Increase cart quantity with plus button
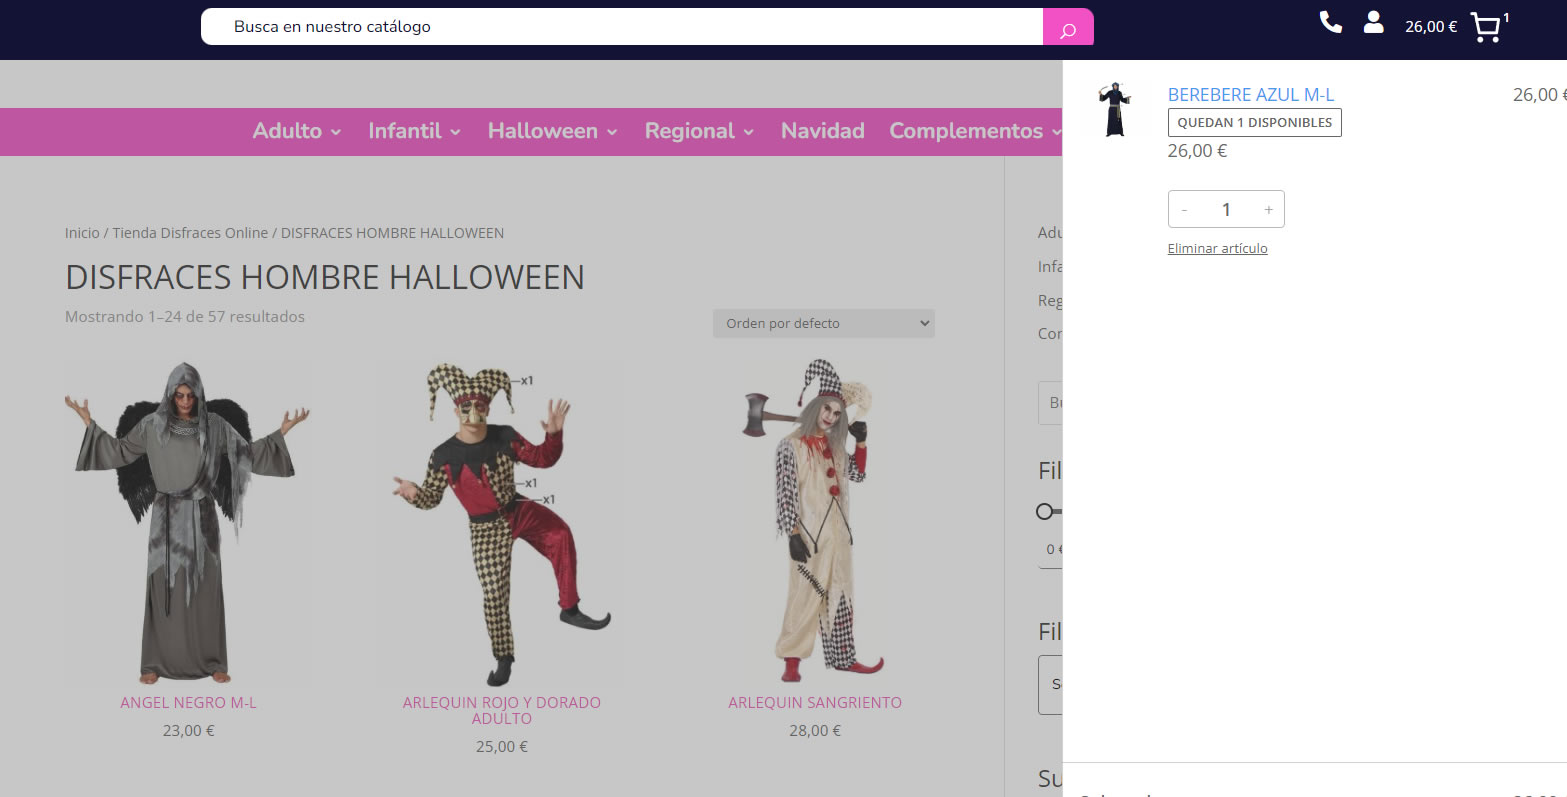Viewport: 1567px width, 797px height. point(1268,210)
